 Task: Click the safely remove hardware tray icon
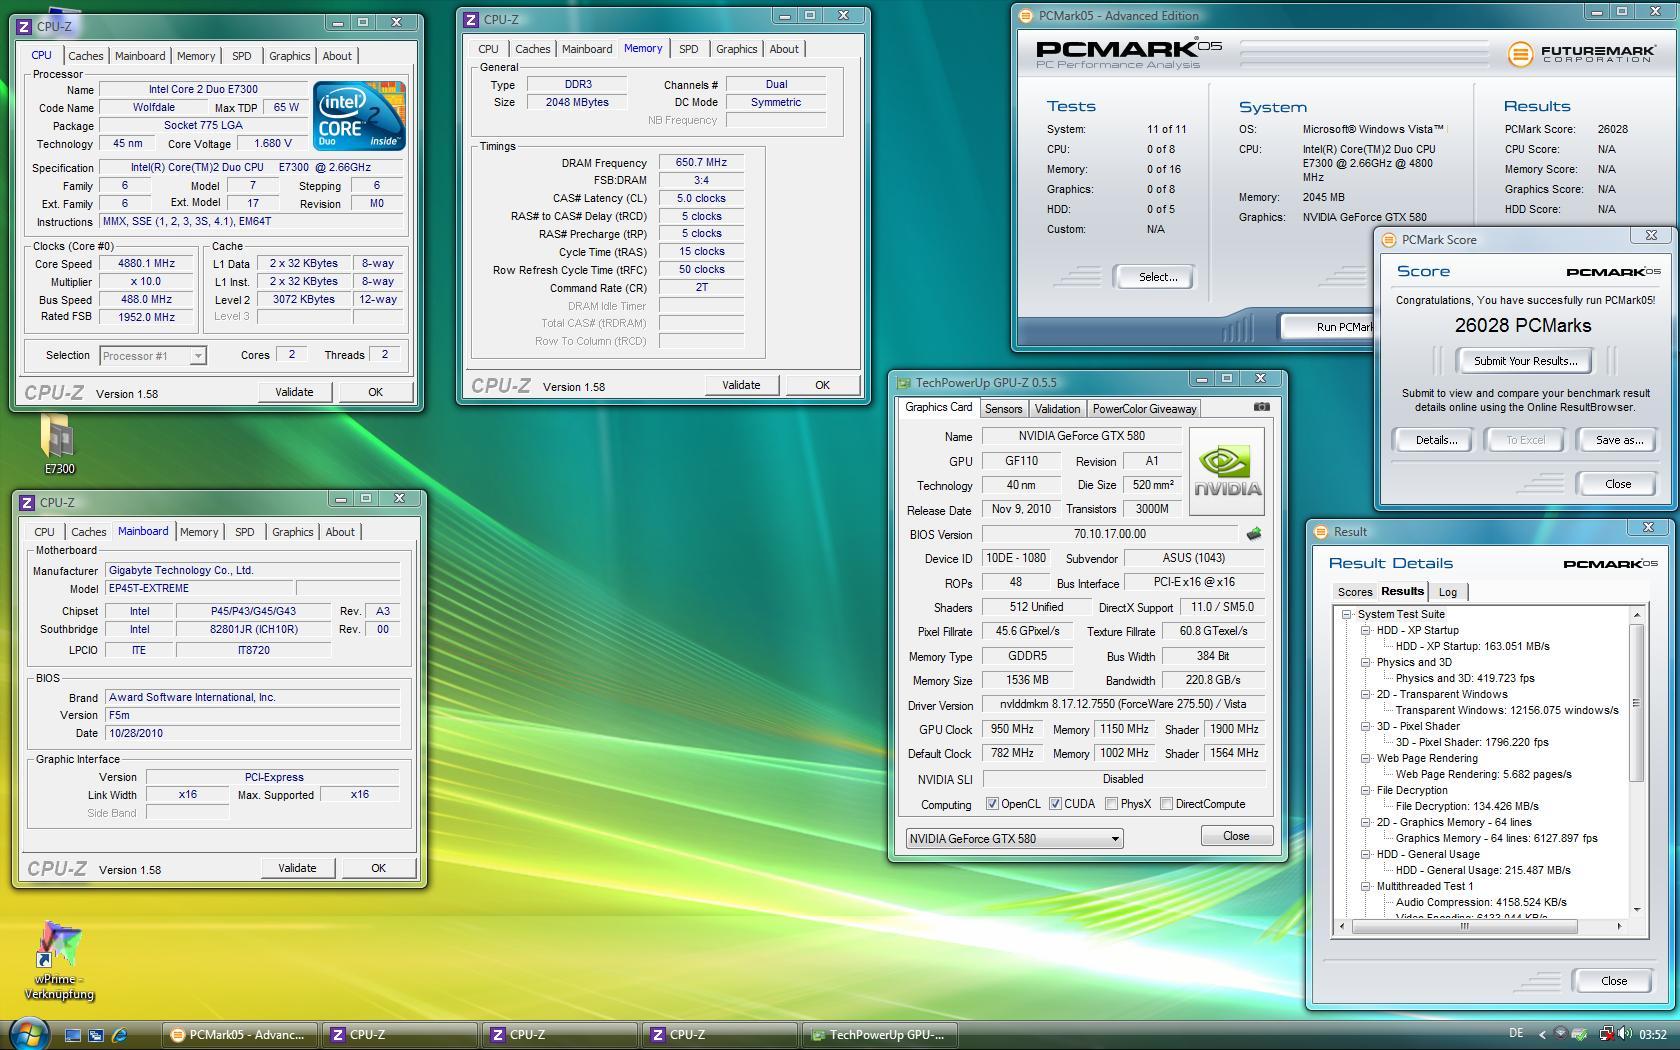pyautogui.click(x=1579, y=1034)
